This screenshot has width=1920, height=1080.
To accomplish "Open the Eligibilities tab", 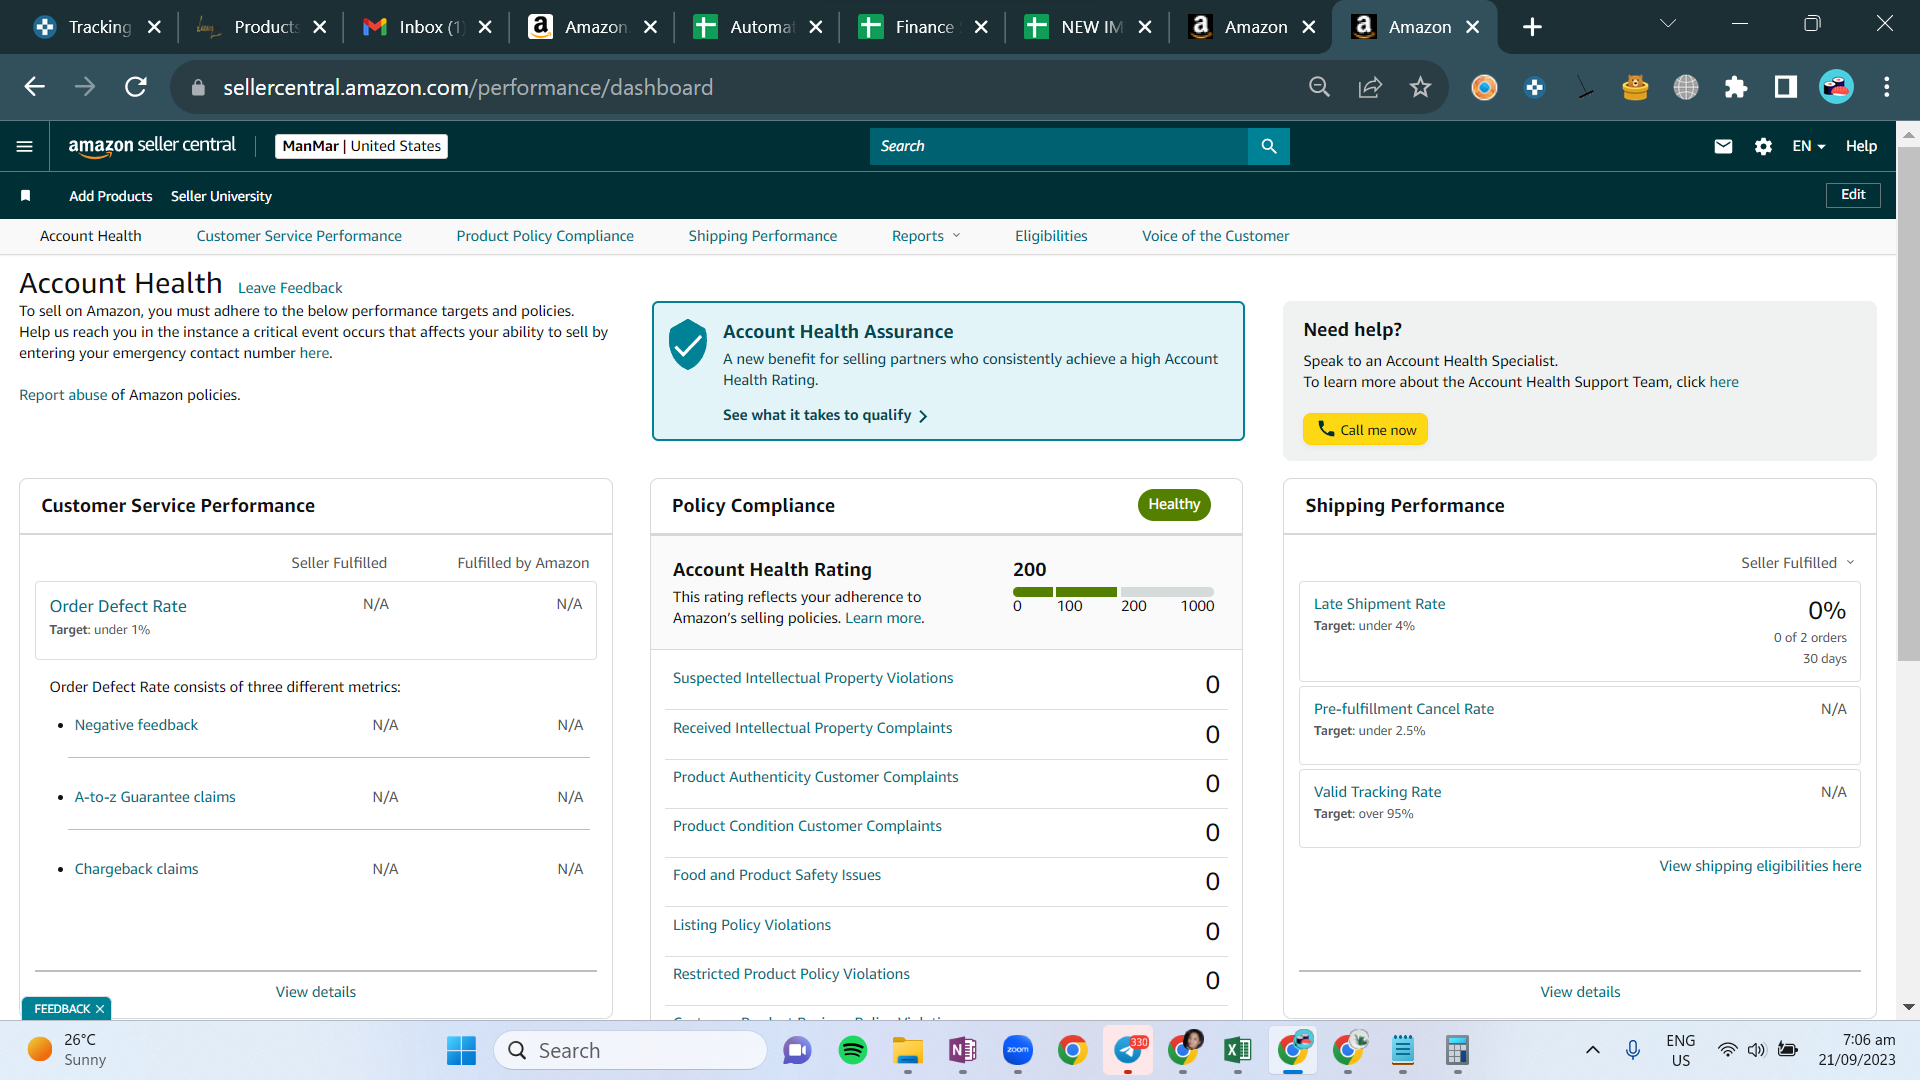I will point(1051,236).
